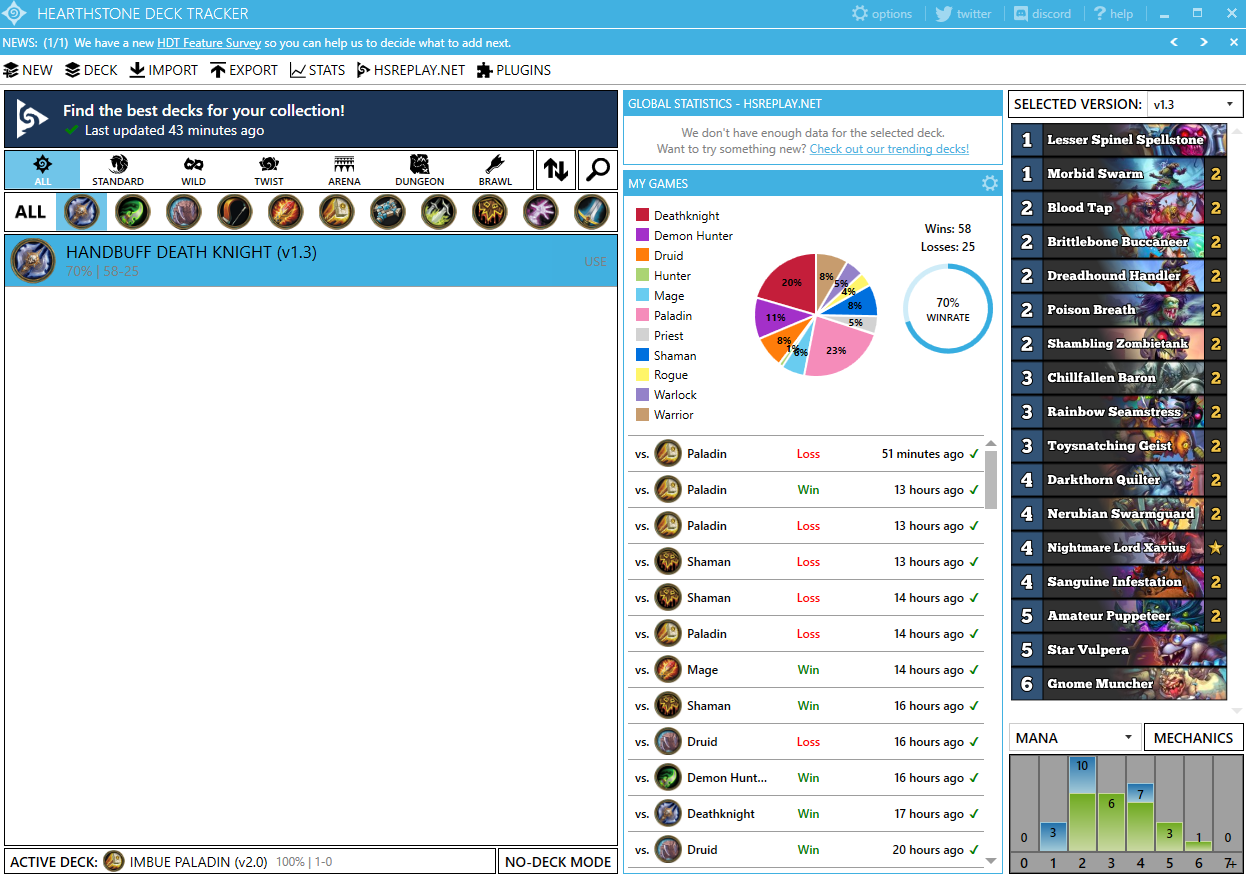Select the WILD mode filter
This screenshot has height=878, width=1246.
tap(193, 170)
